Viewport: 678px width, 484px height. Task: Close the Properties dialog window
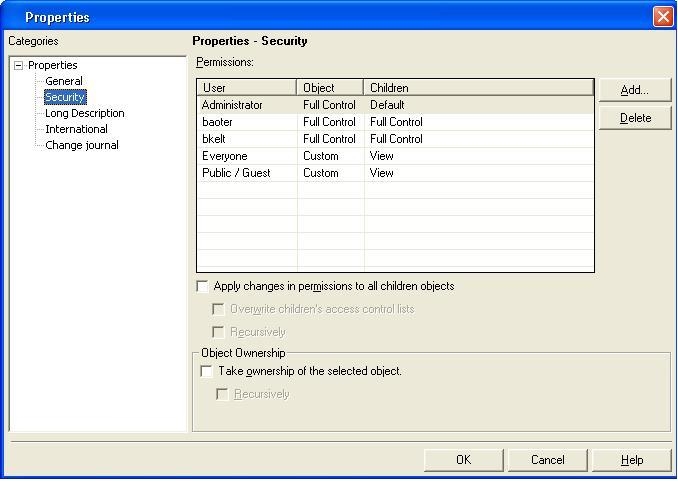[662, 17]
